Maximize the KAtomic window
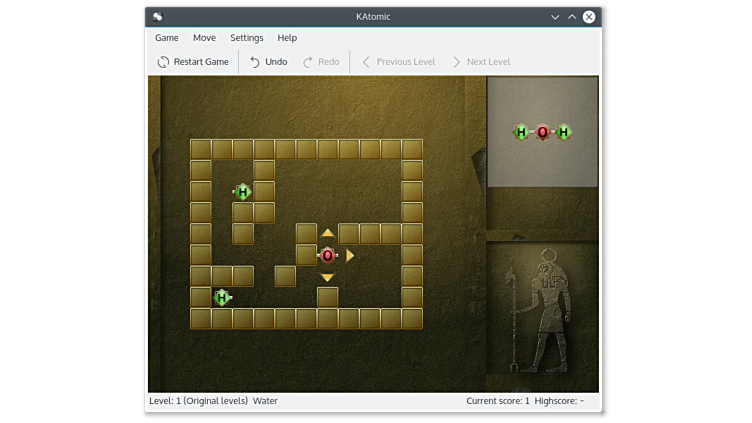 click(x=572, y=17)
